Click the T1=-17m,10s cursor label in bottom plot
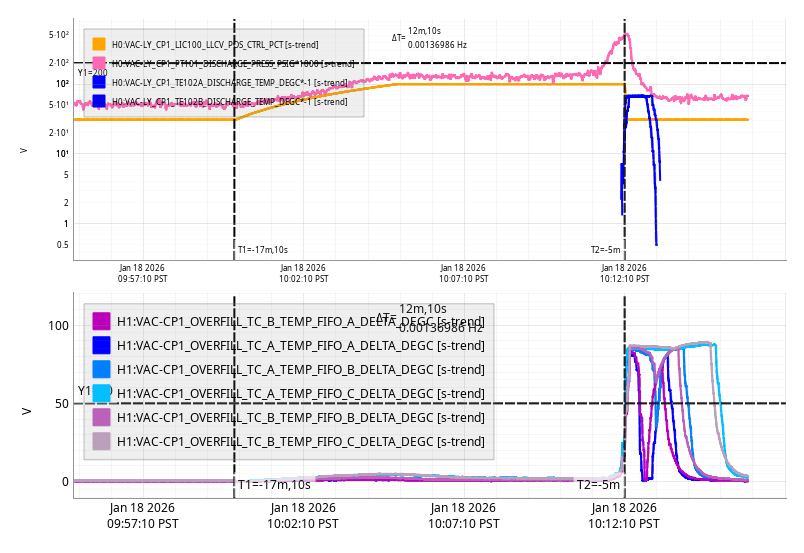This screenshot has width=804, height=553. [274, 485]
